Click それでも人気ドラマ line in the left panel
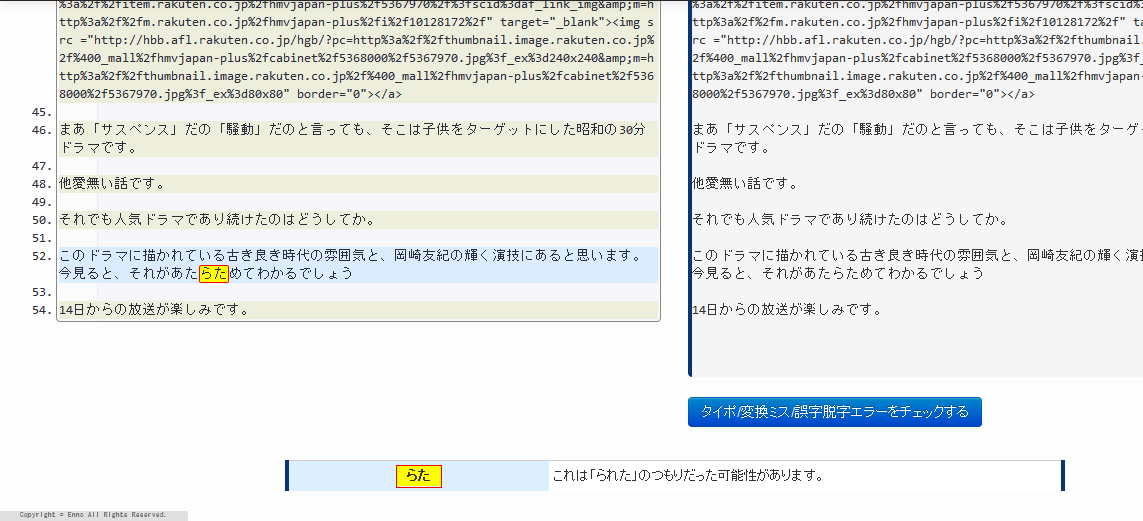Image resolution: width=1143 pixels, height=521 pixels. point(216,220)
